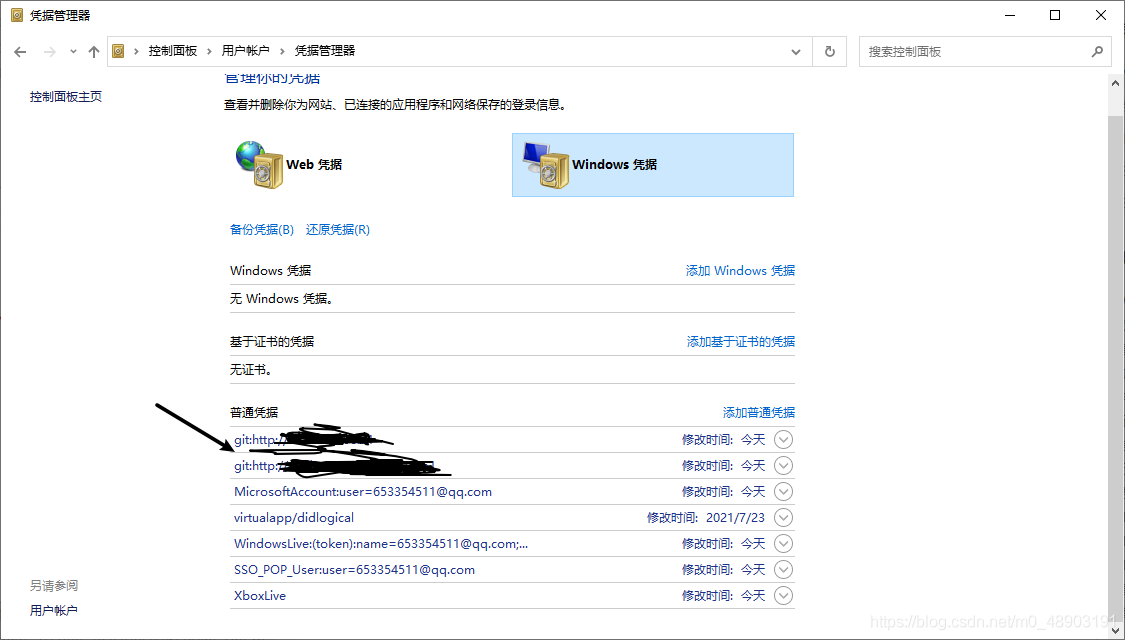The image size is (1125, 640).
Task: Expand the XboxLive credential entry
Action: (x=783, y=595)
